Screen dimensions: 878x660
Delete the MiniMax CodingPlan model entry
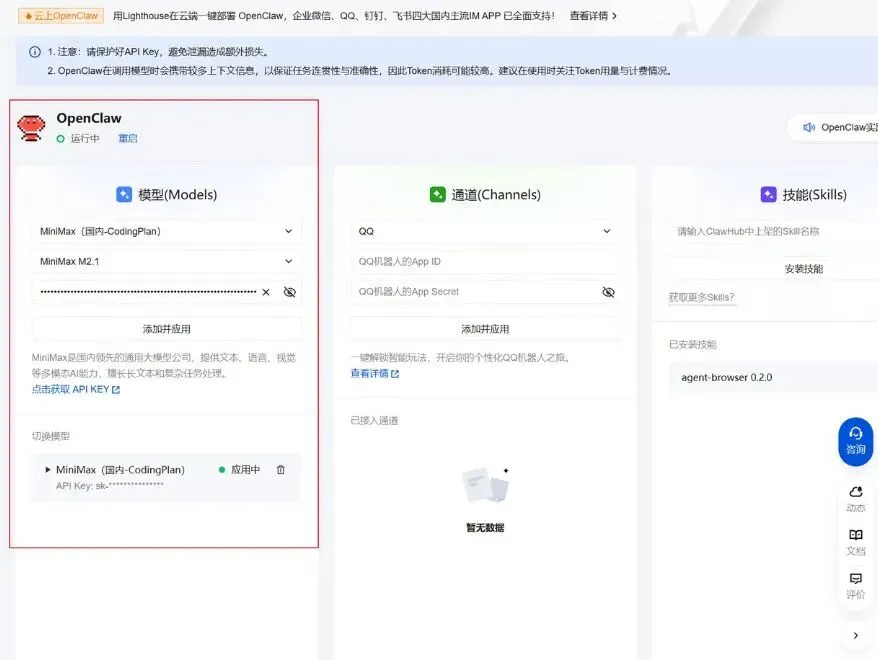tap(281, 470)
